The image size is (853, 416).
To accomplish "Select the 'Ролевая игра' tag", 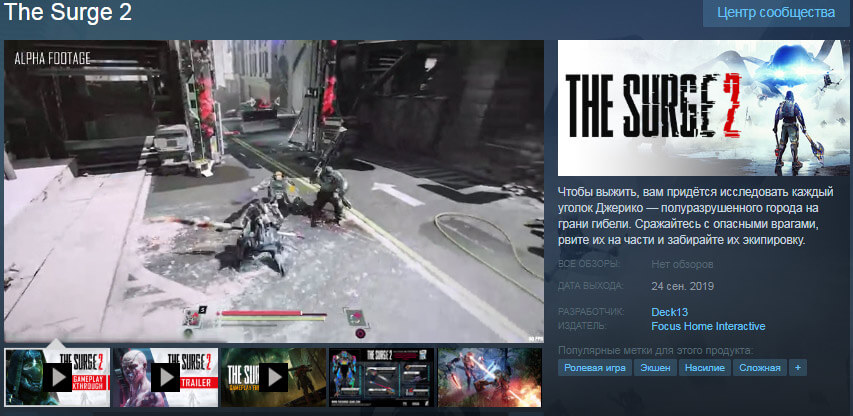I will (595, 368).
